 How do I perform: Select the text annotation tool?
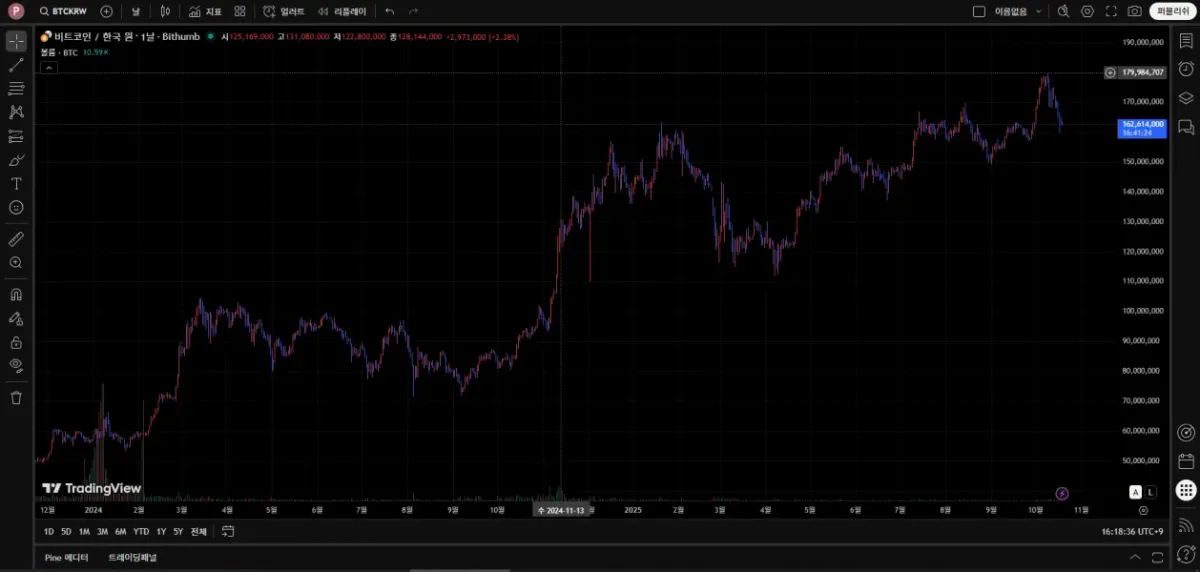[x=16, y=183]
